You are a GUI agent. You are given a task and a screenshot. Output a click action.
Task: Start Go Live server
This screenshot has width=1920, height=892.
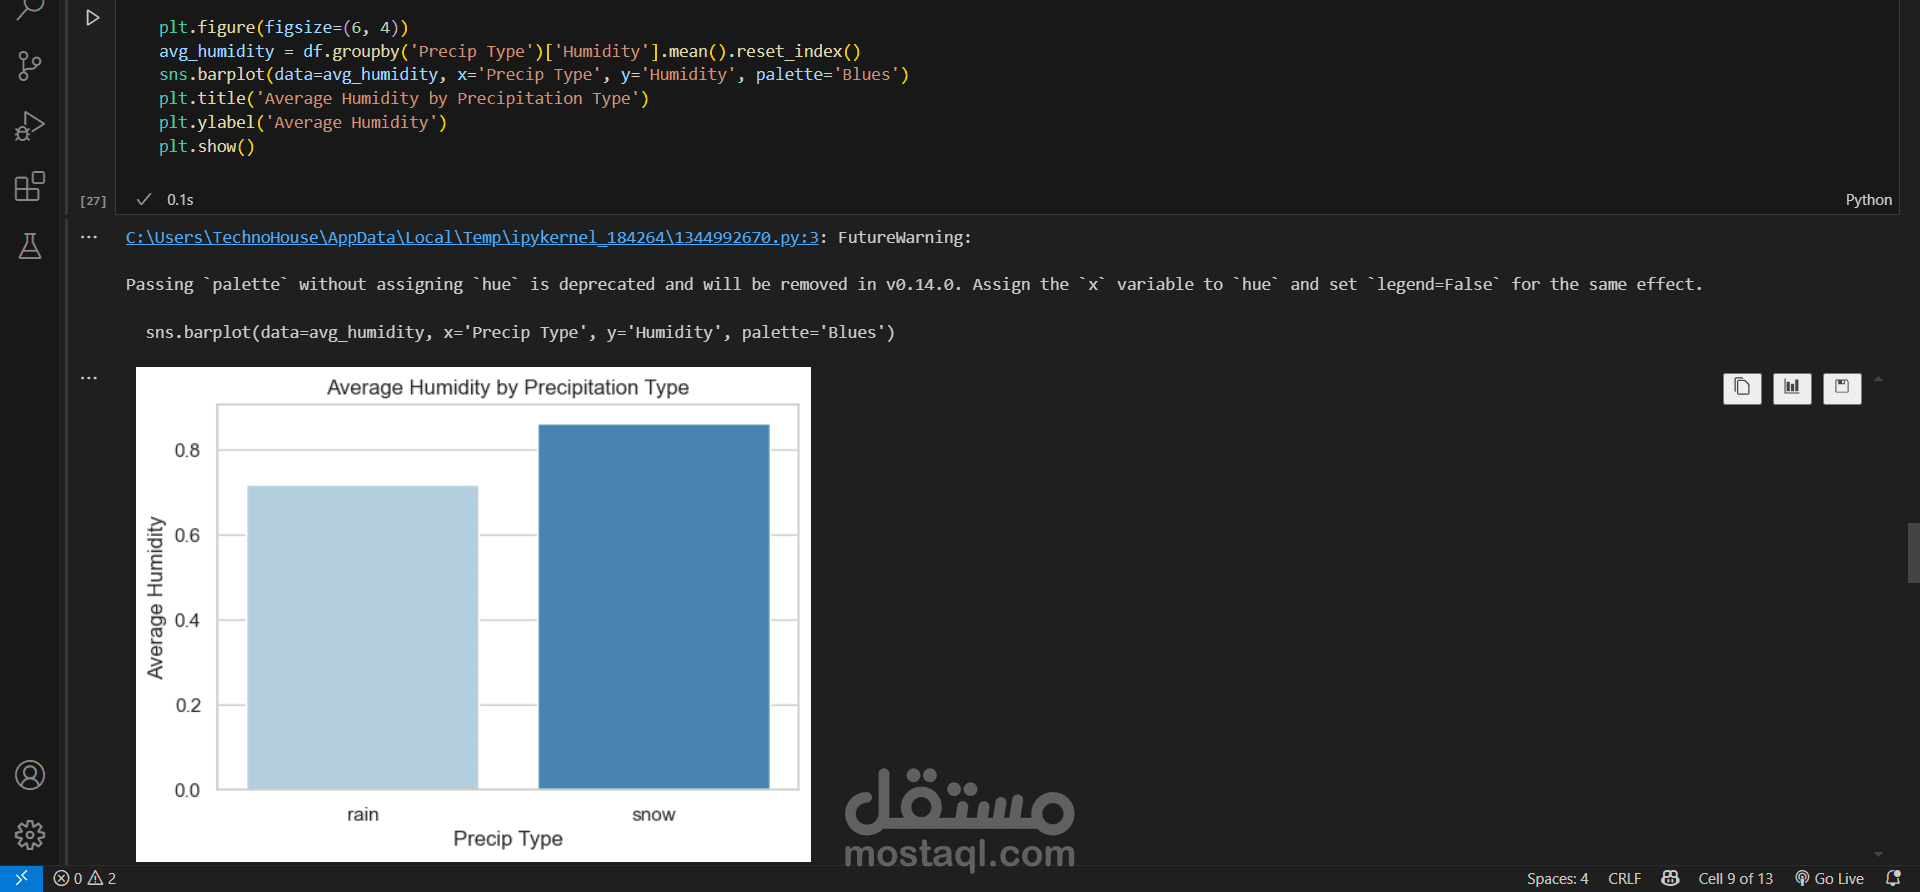click(x=1829, y=879)
